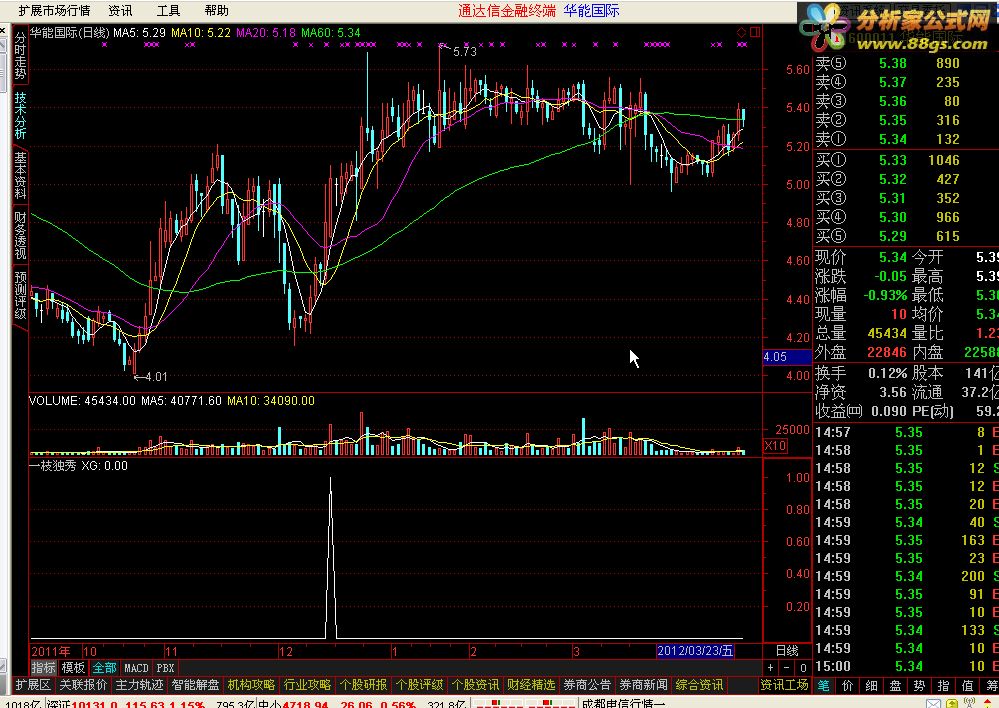Click the 4.01 low price annotation

[156, 377]
